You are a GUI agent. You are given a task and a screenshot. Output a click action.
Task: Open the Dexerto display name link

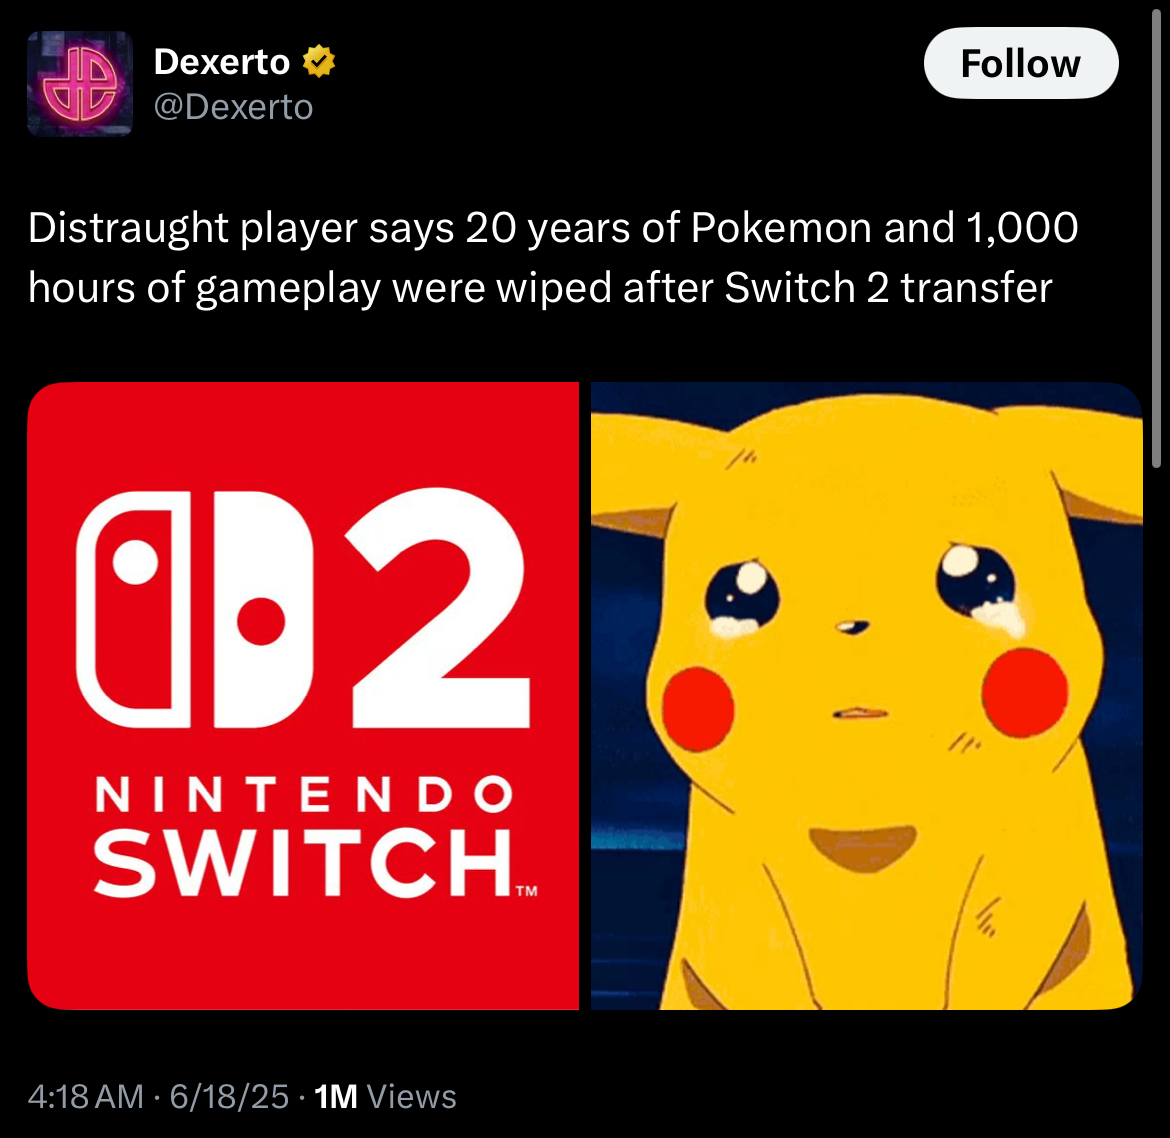tap(222, 61)
